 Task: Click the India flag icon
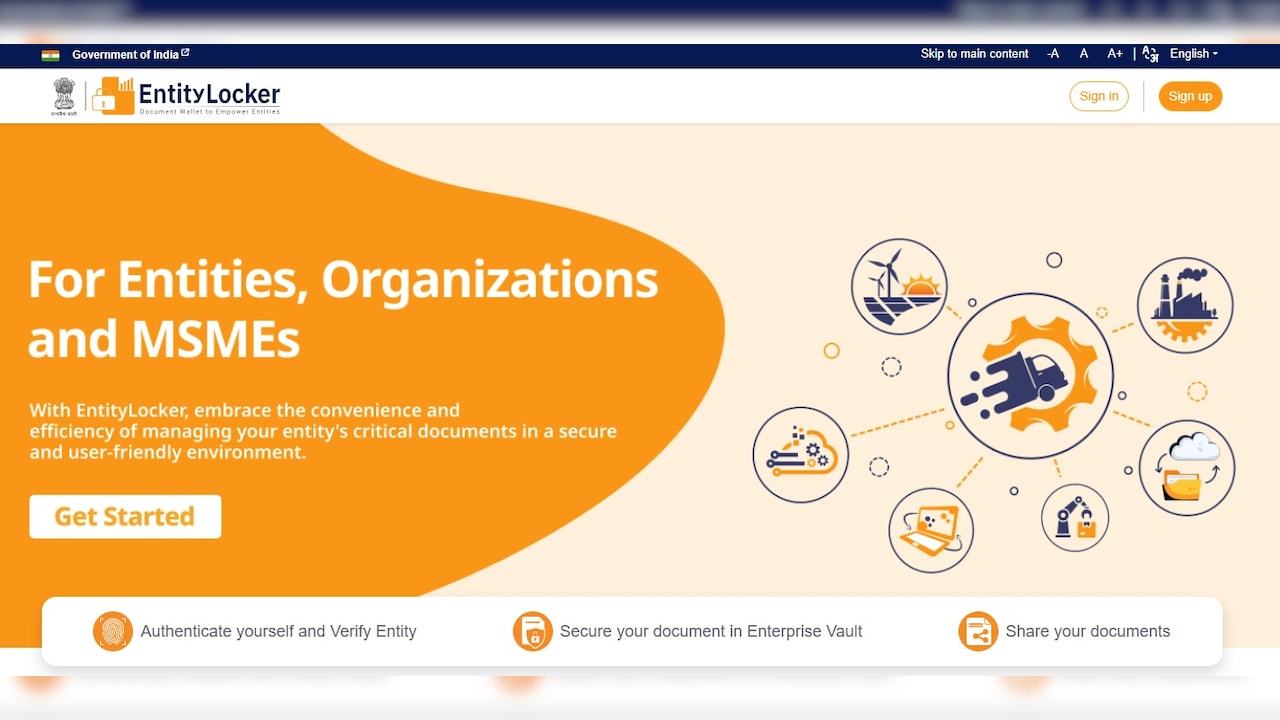tap(50, 55)
